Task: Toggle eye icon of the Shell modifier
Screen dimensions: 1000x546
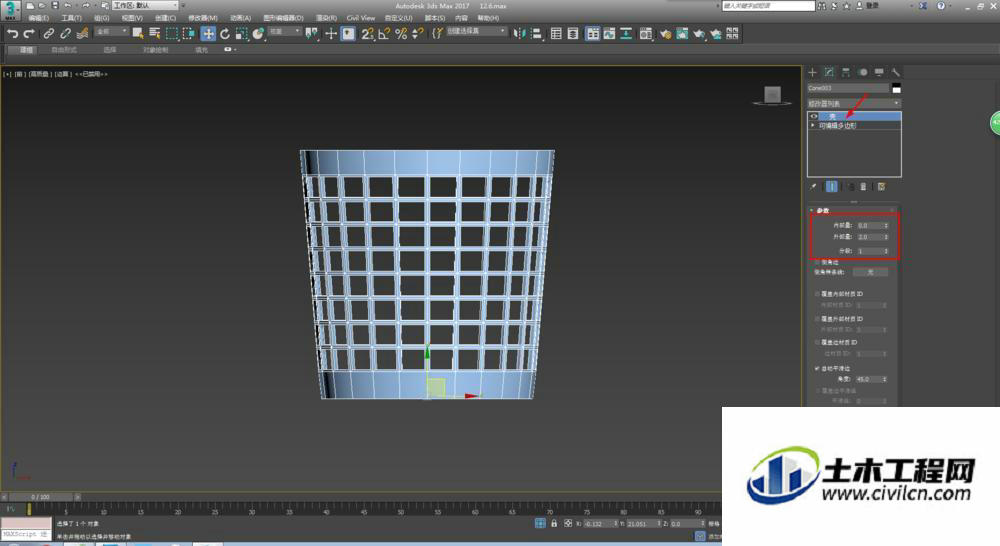Action: point(814,116)
